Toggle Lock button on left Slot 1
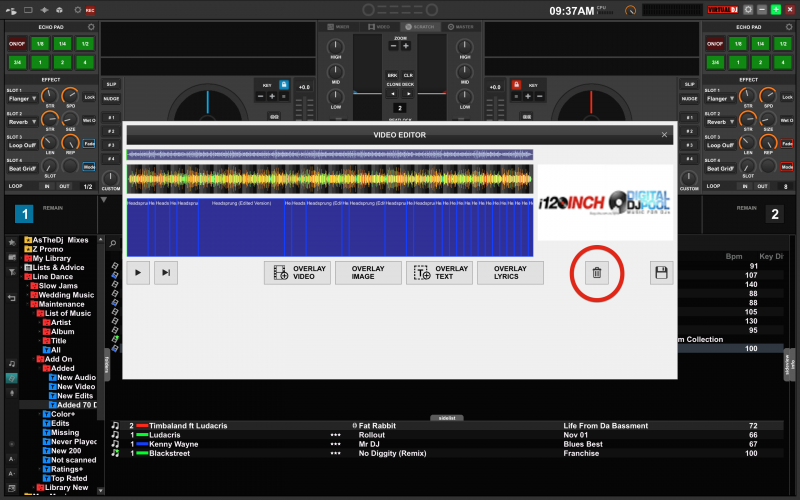Viewport: 800px width, 500px height. click(x=89, y=97)
